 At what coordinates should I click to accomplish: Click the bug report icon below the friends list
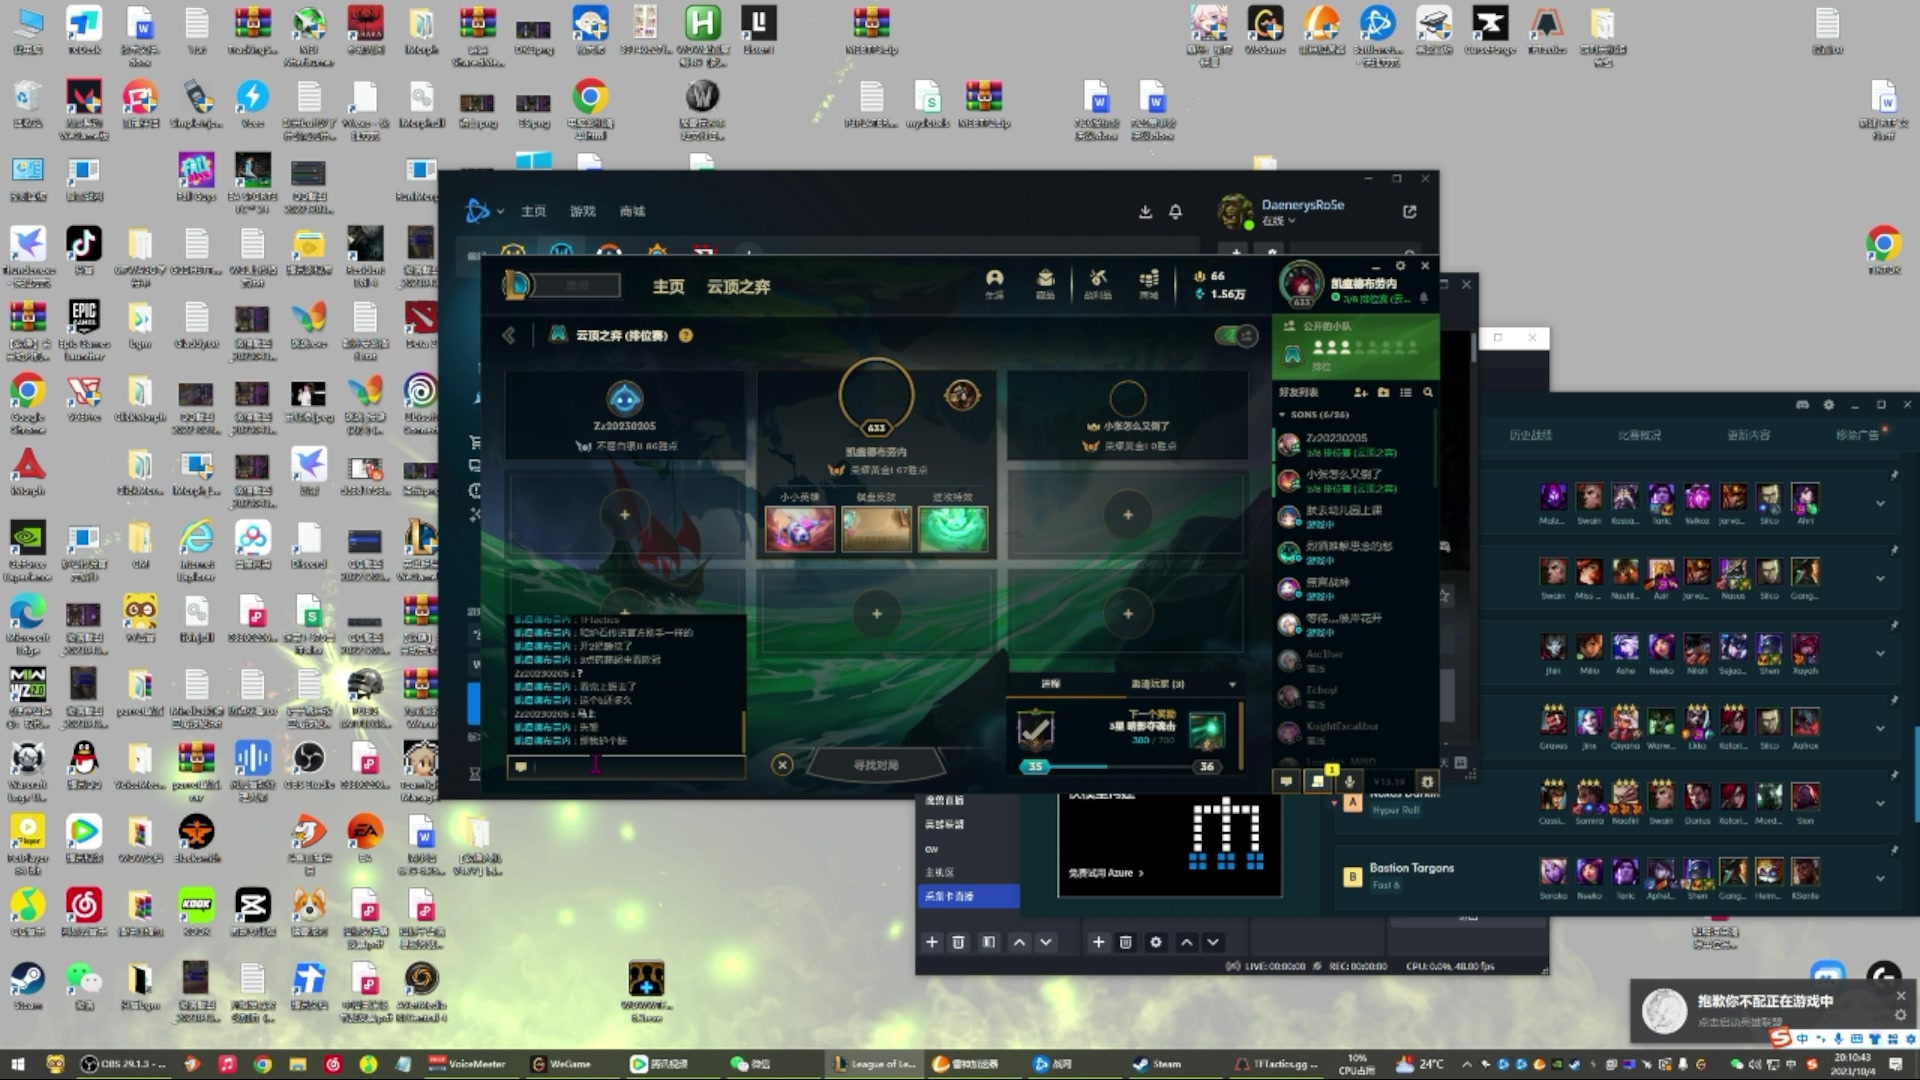[x=1427, y=781]
